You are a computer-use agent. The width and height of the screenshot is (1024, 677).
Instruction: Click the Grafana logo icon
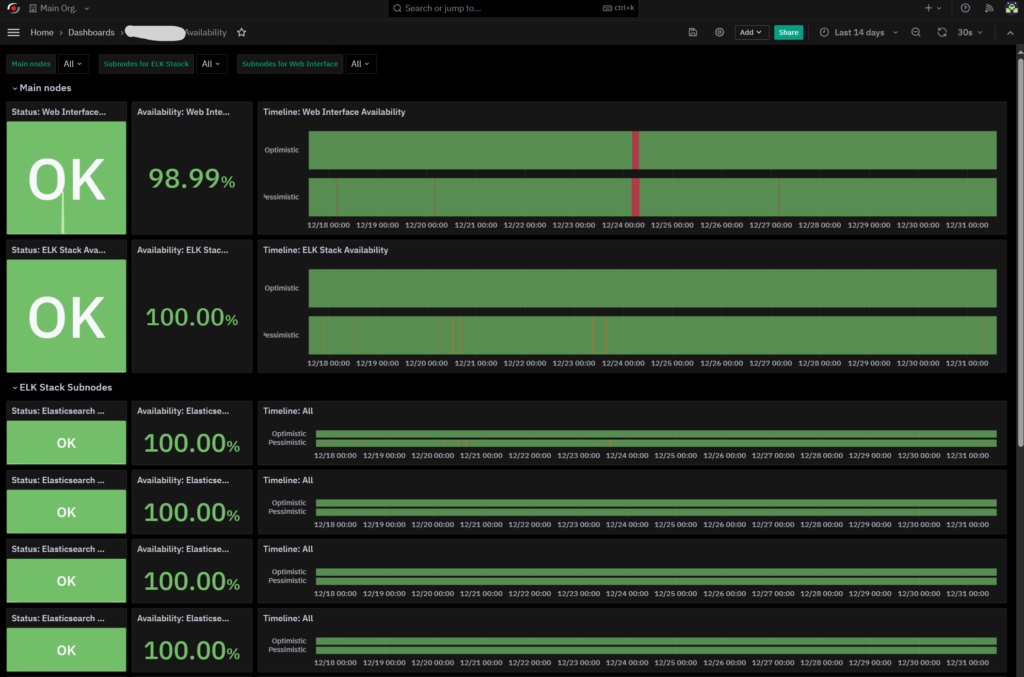pos(13,8)
